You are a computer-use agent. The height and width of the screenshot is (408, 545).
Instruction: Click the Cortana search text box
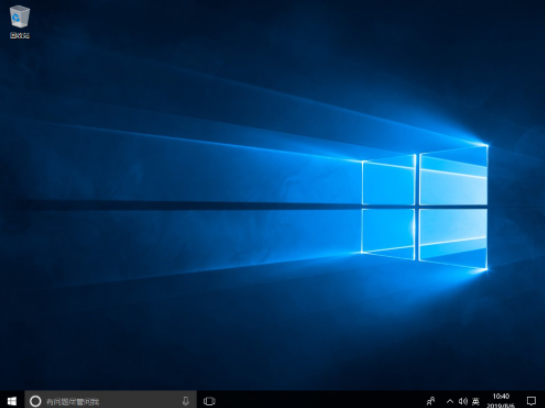(x=111, y=401)
